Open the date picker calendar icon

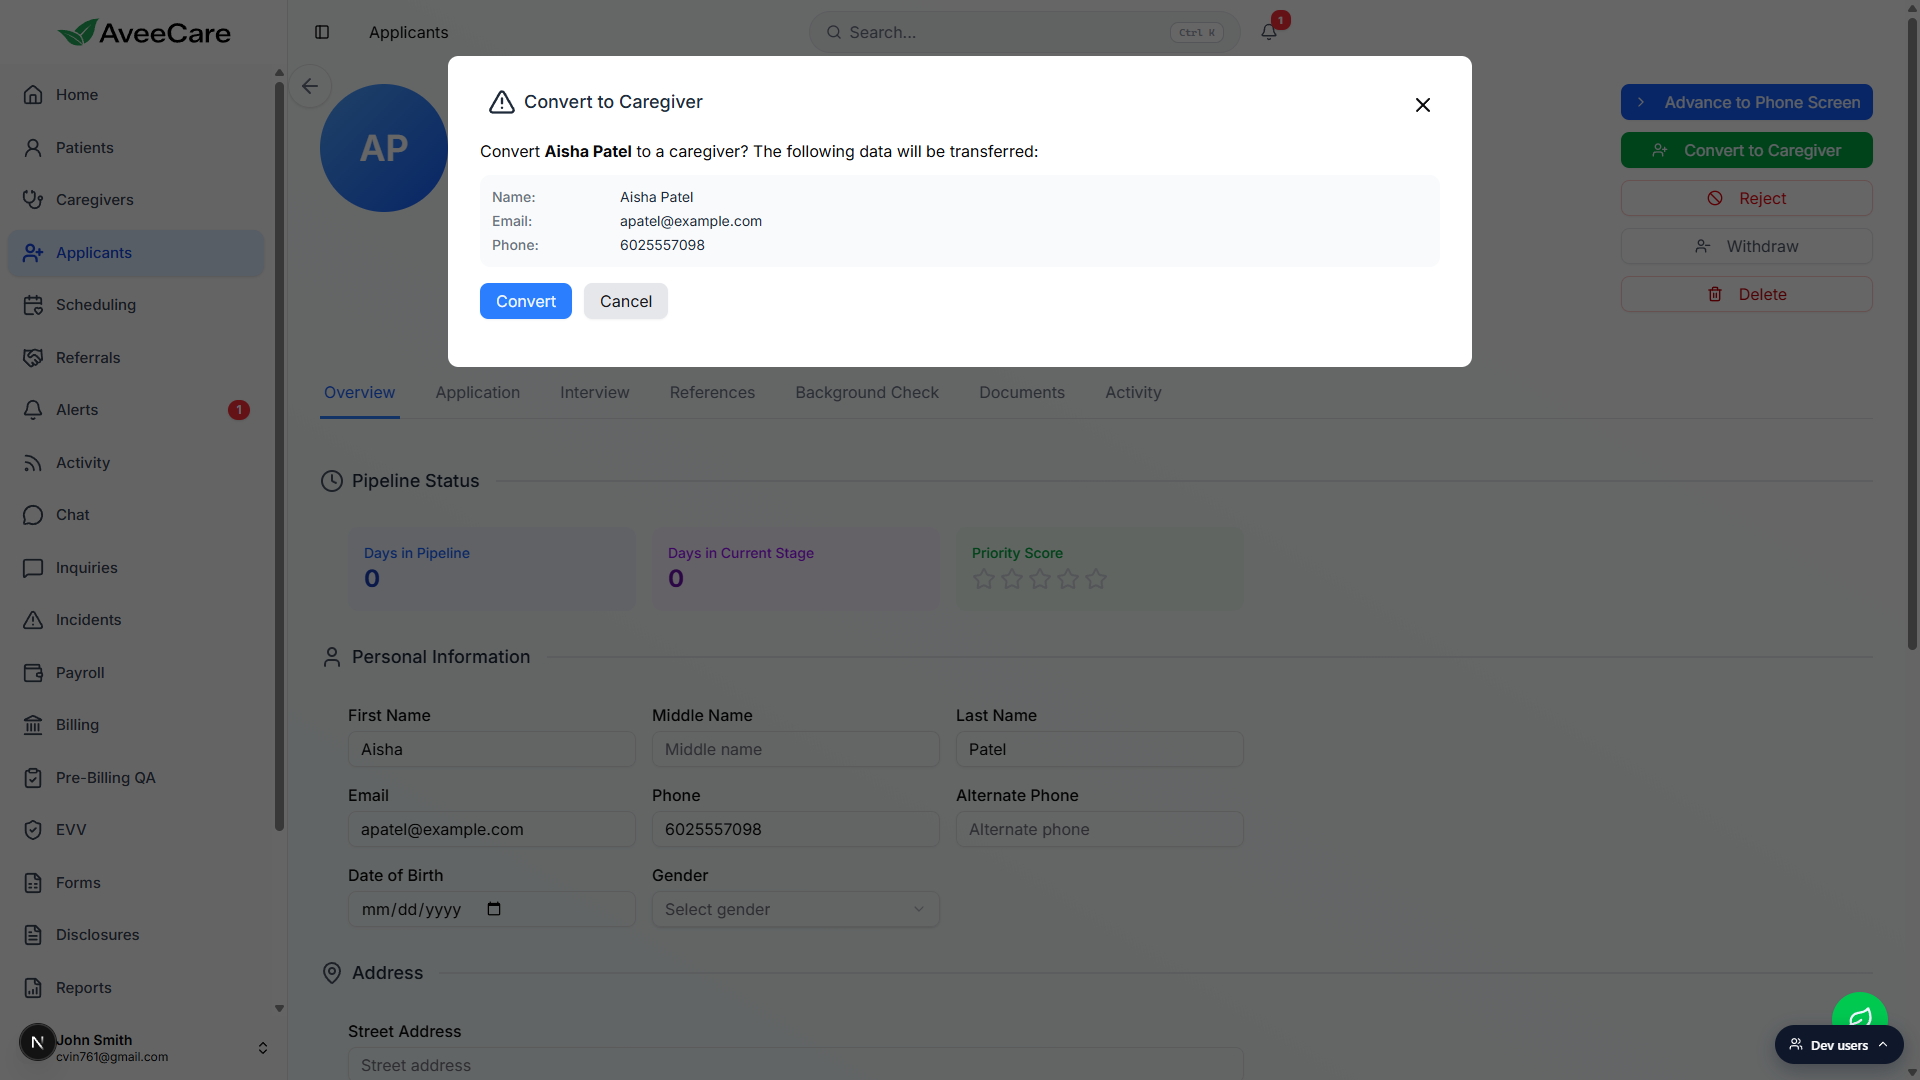[494, 909]
